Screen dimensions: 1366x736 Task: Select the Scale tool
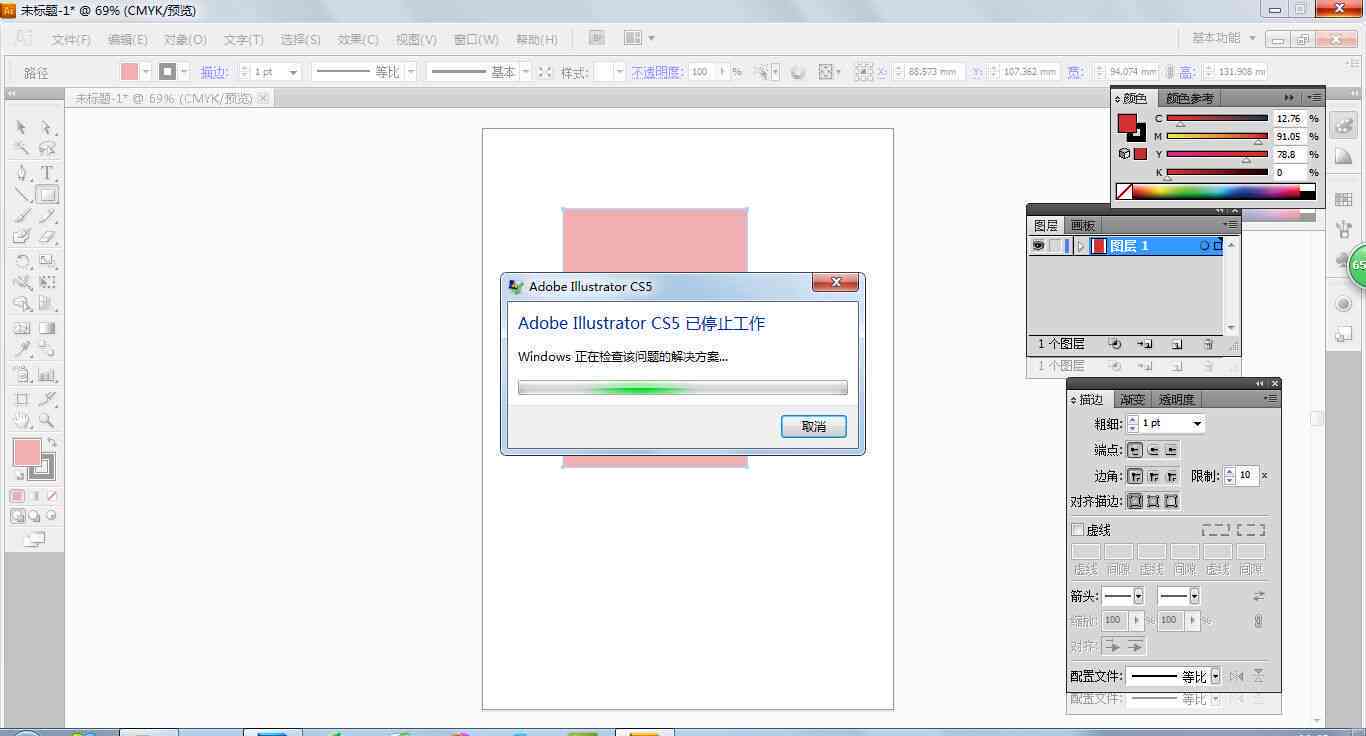[x=47, y=262]
